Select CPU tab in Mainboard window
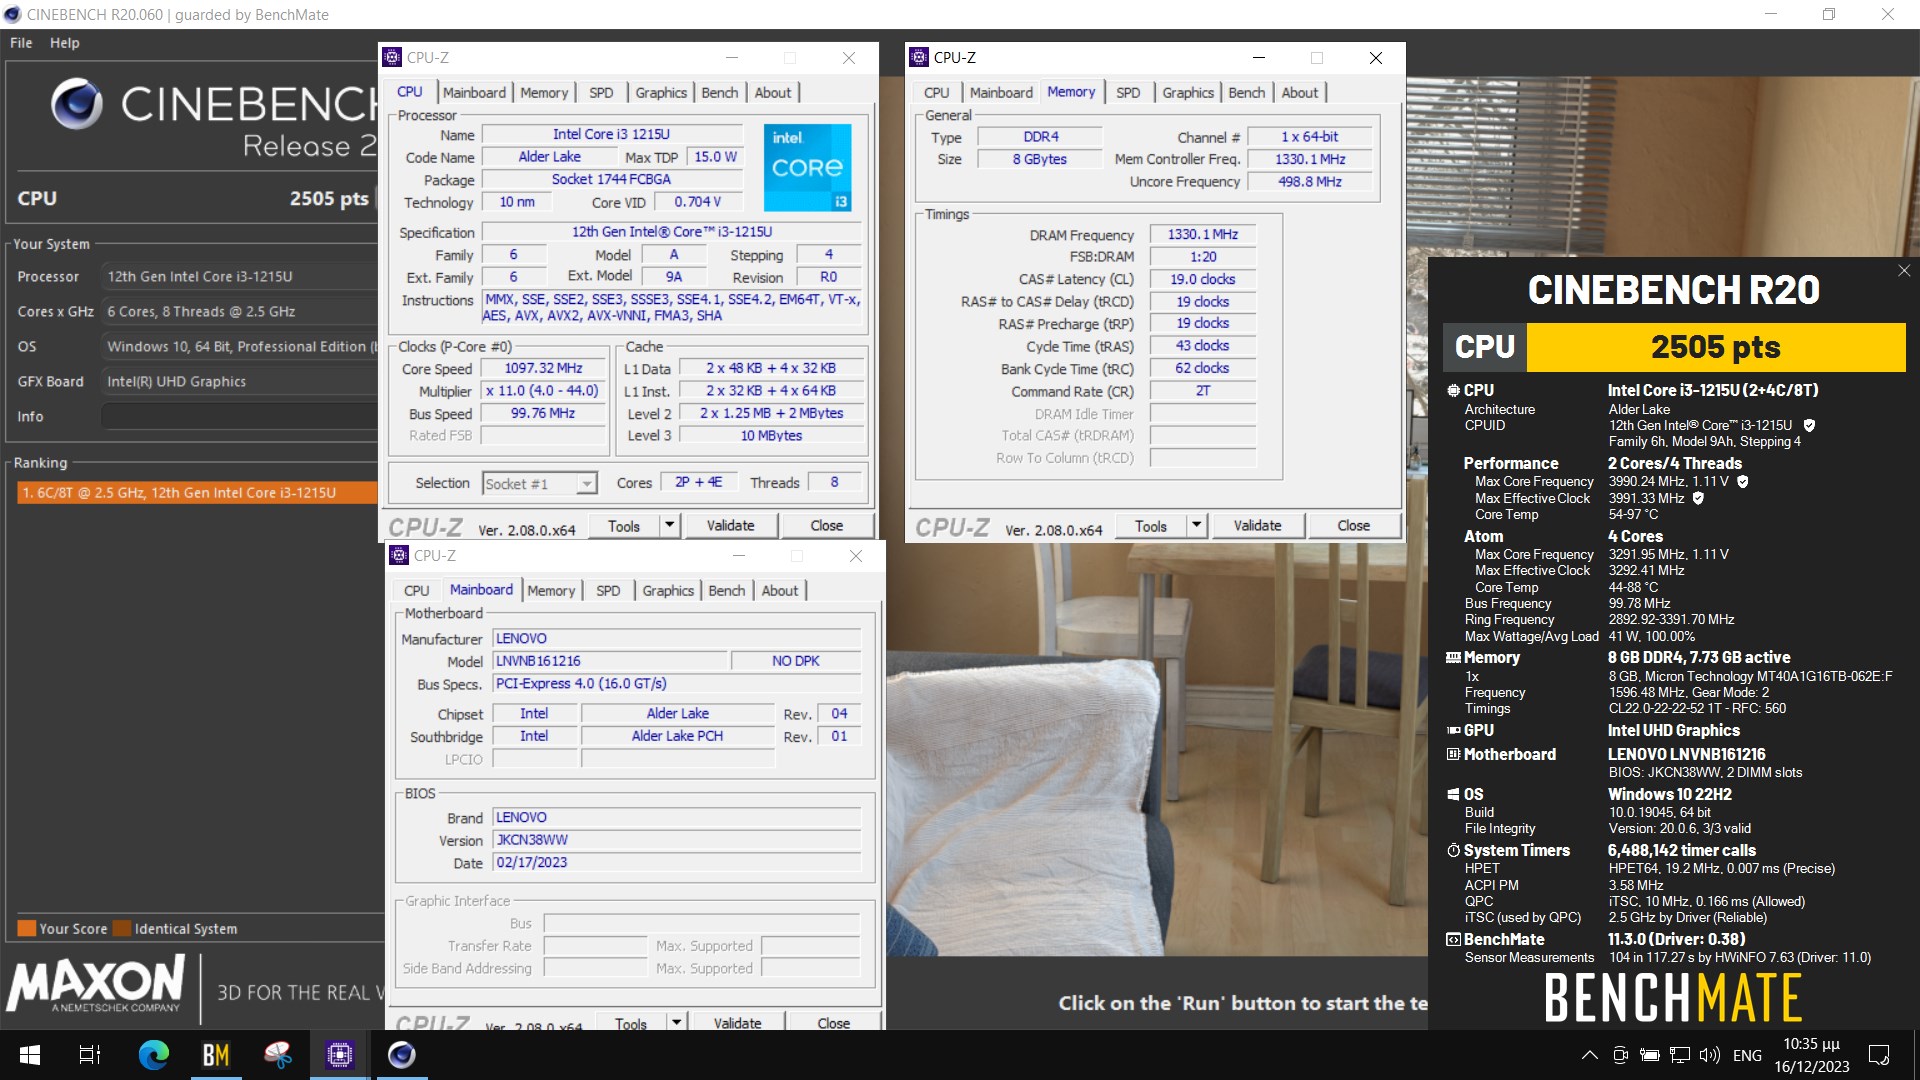This screenshot has height=1080, width=1920. coord(417,590)
